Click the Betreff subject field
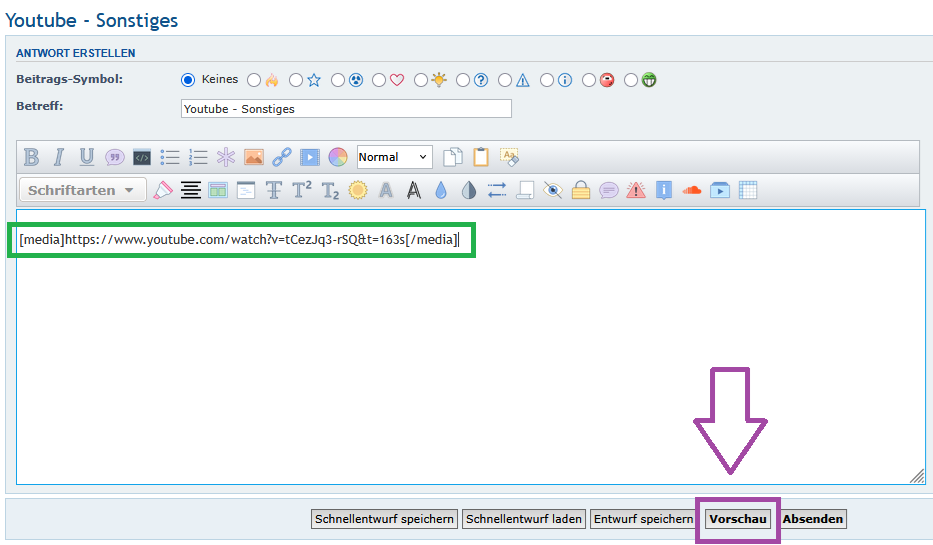This screenshot has height=545, width=933. [346, 109]
